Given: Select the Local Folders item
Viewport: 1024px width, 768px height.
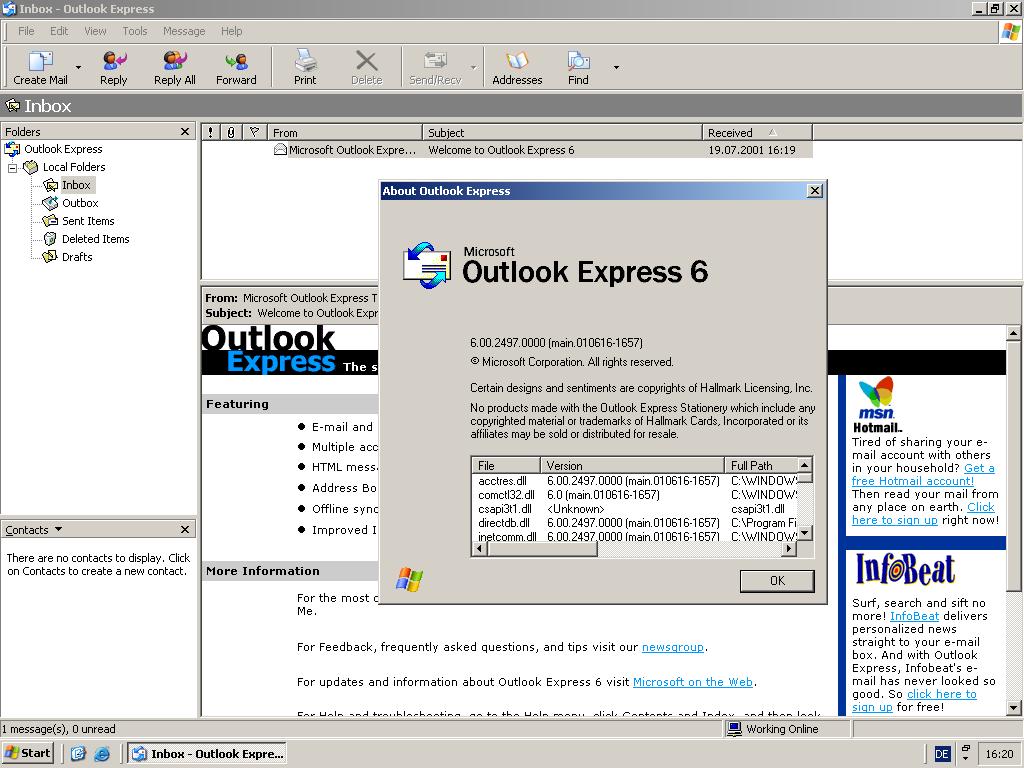Looking at the screenshot, I should tap(74, 167).
